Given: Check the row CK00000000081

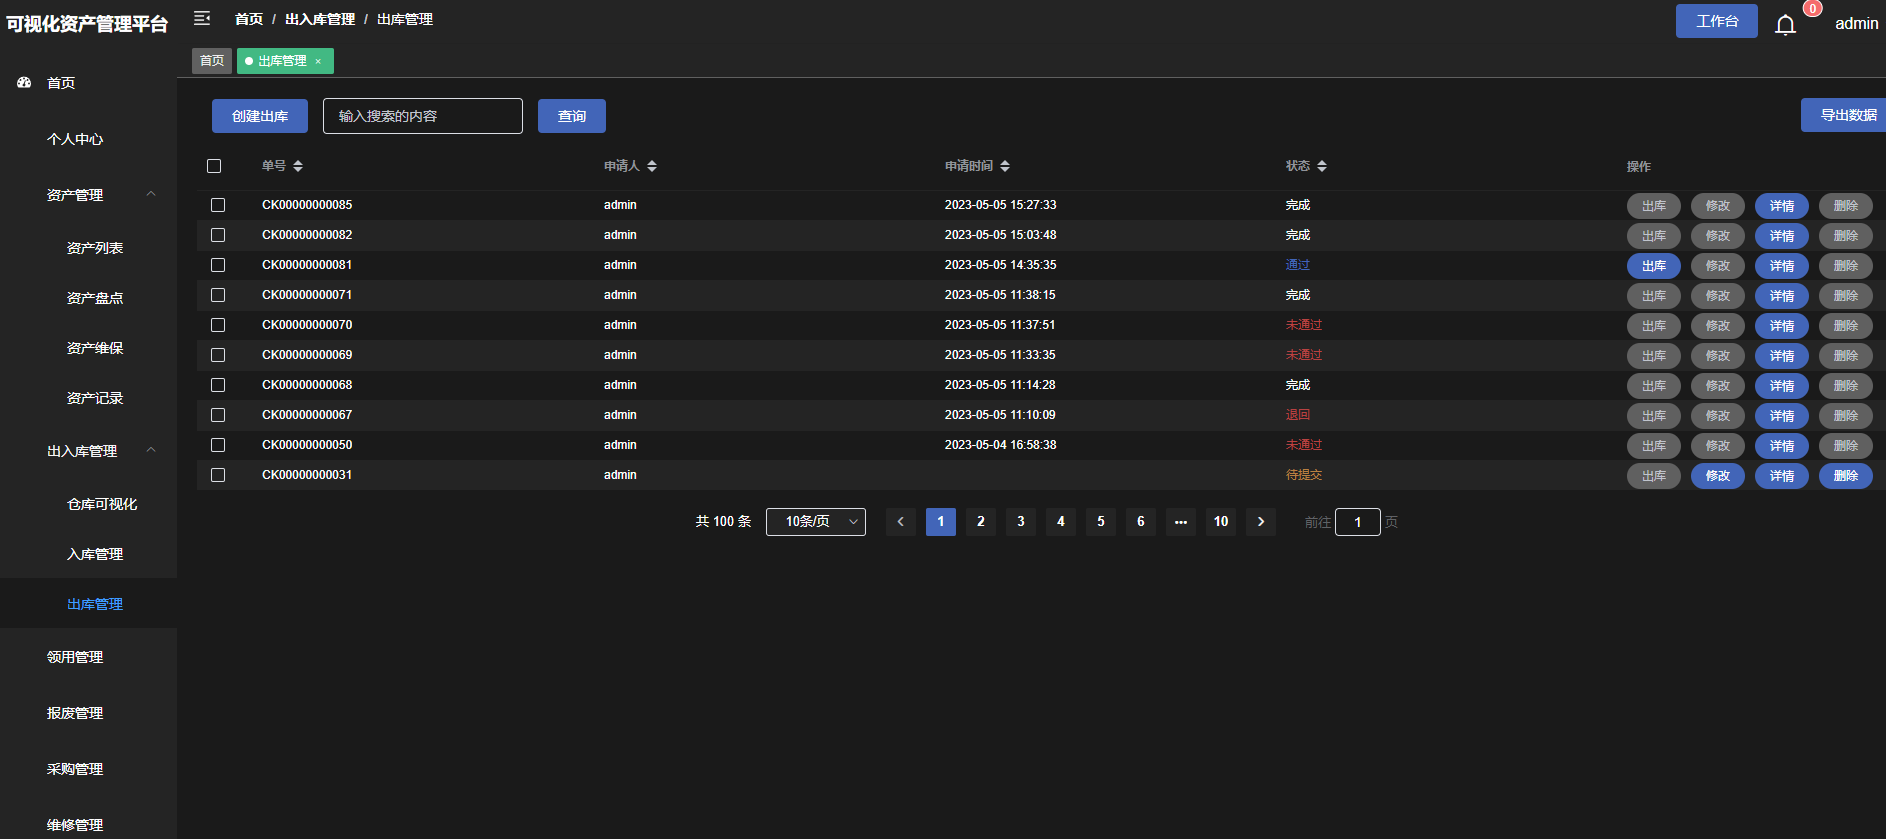Looking at the screenshot, I should (x=218, y=265).
